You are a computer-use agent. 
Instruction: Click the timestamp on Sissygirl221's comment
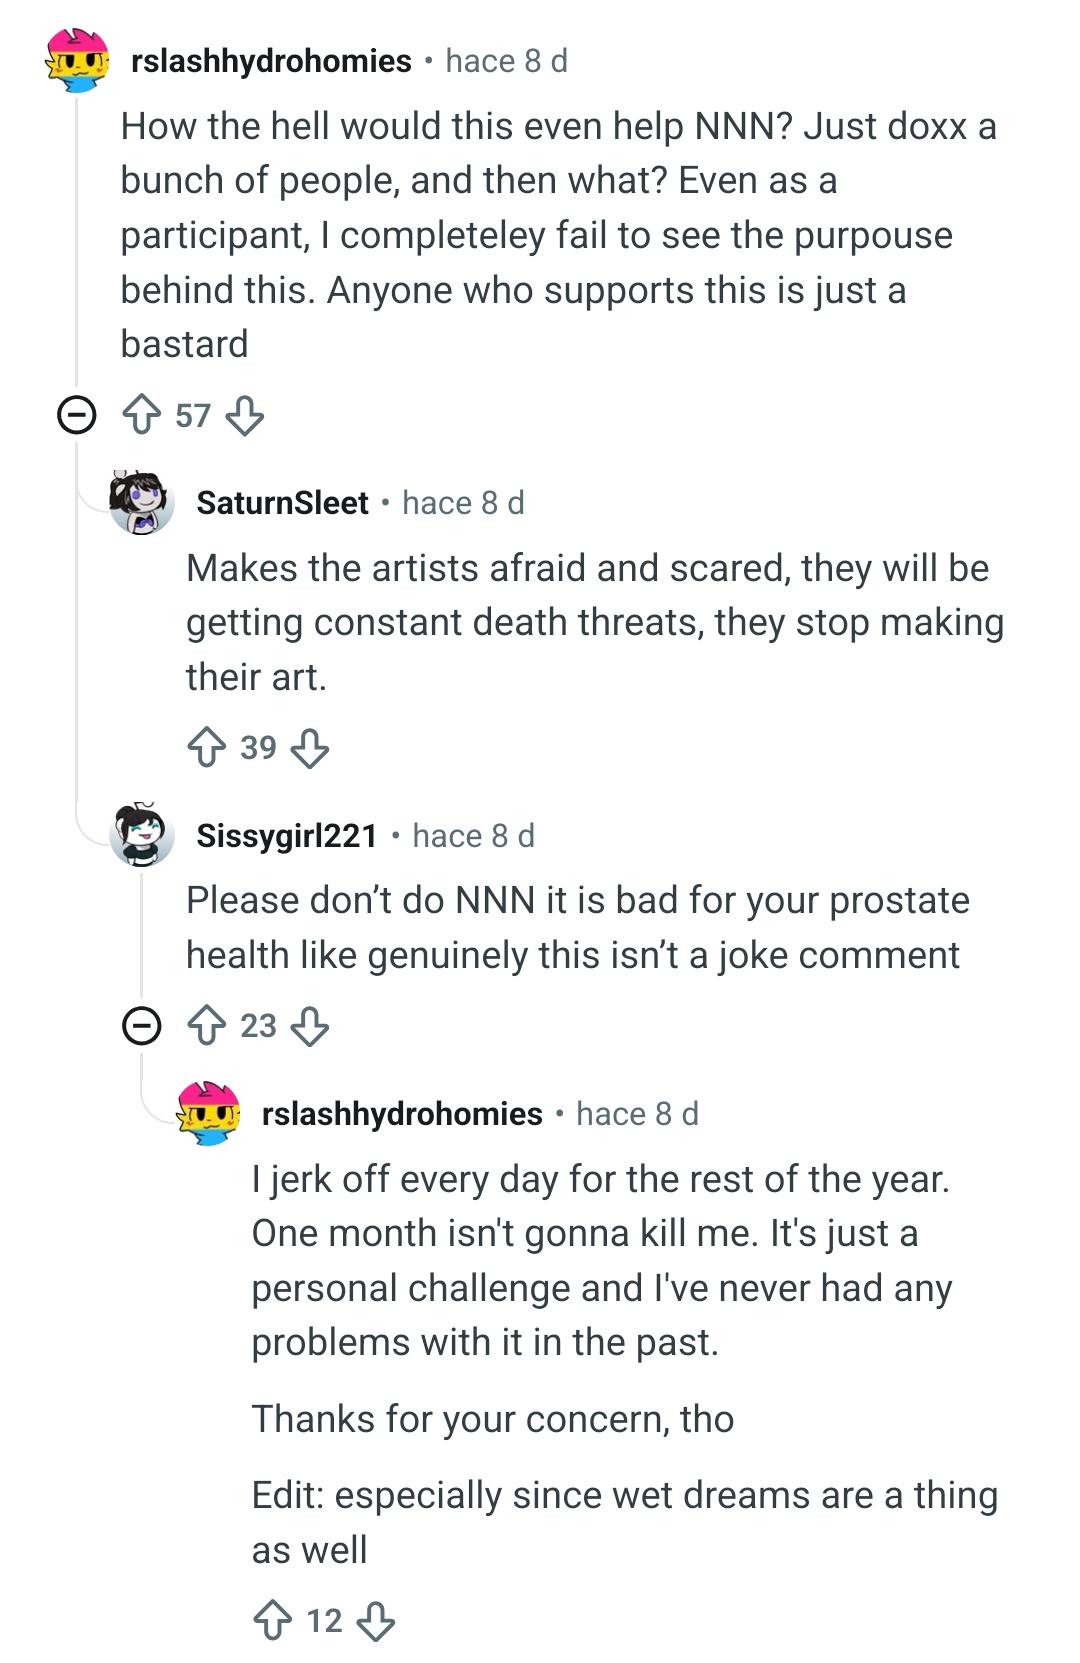(x=473, y=836)
